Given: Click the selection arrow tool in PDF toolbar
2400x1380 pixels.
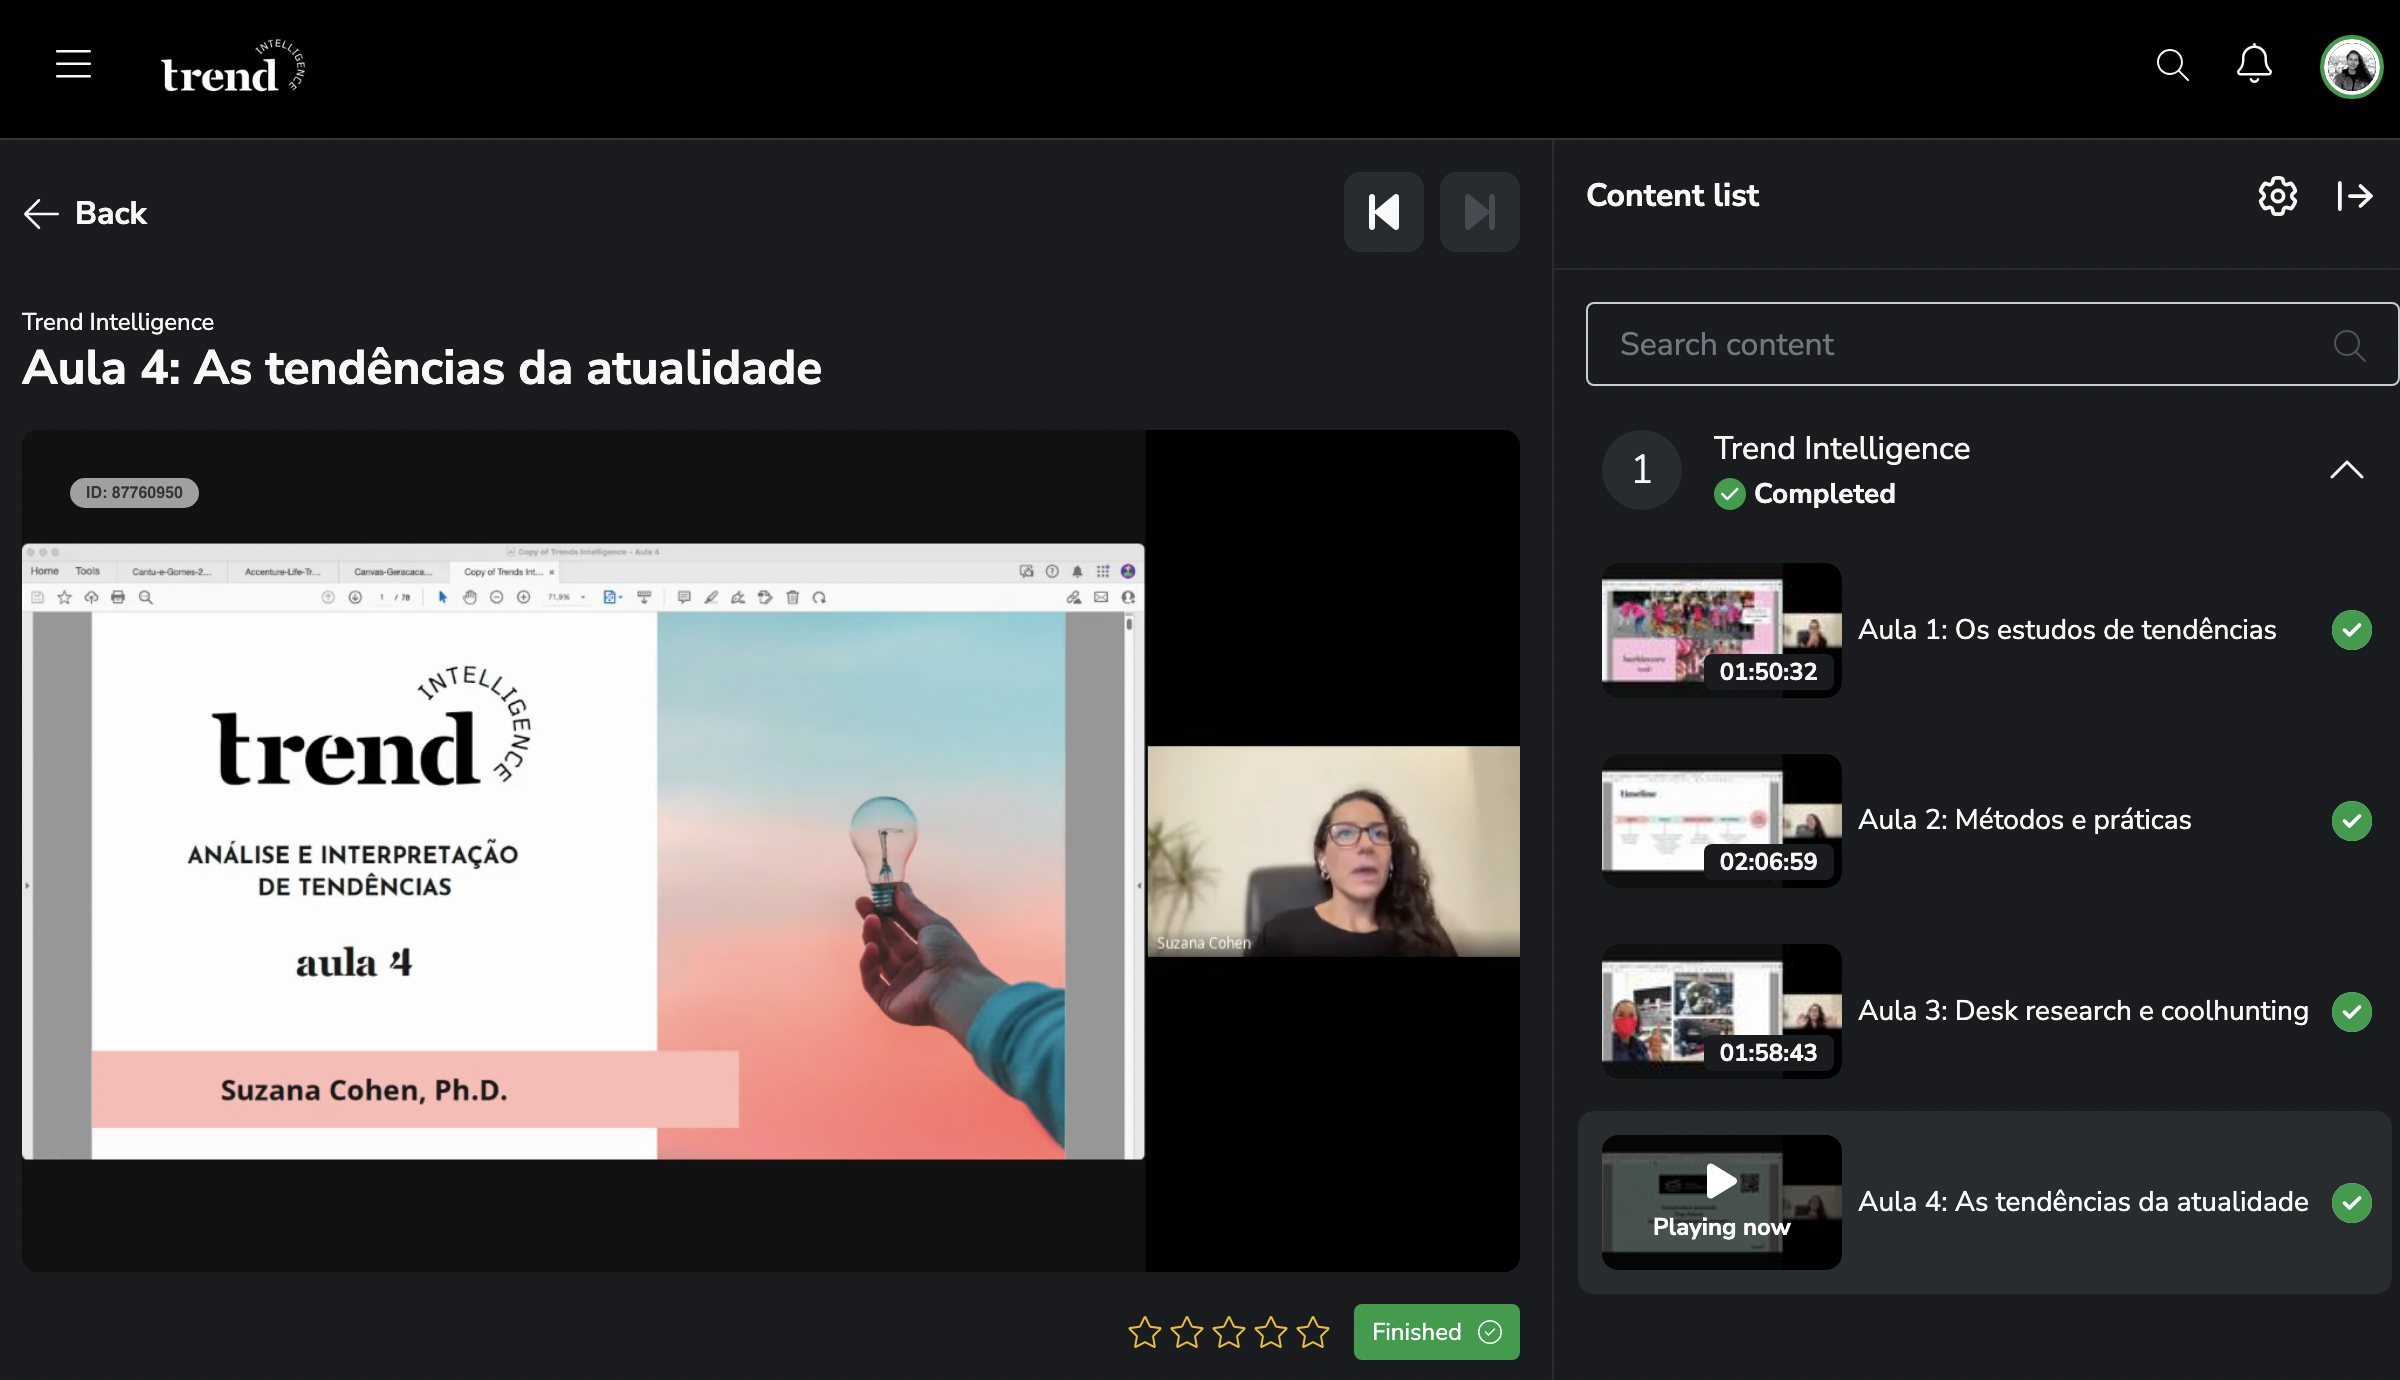Looking at the screenshot, I should click(443, 597).
